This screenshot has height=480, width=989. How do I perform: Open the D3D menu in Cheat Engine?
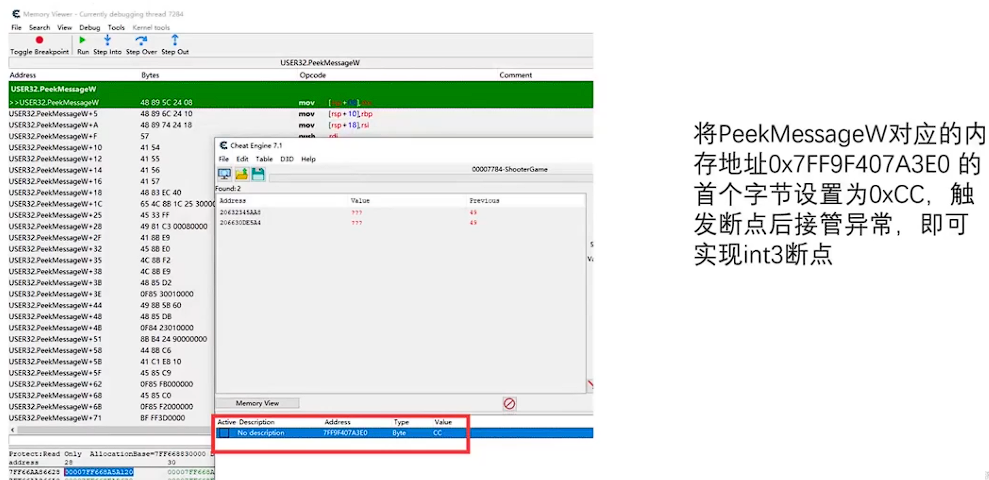[287, 159]
